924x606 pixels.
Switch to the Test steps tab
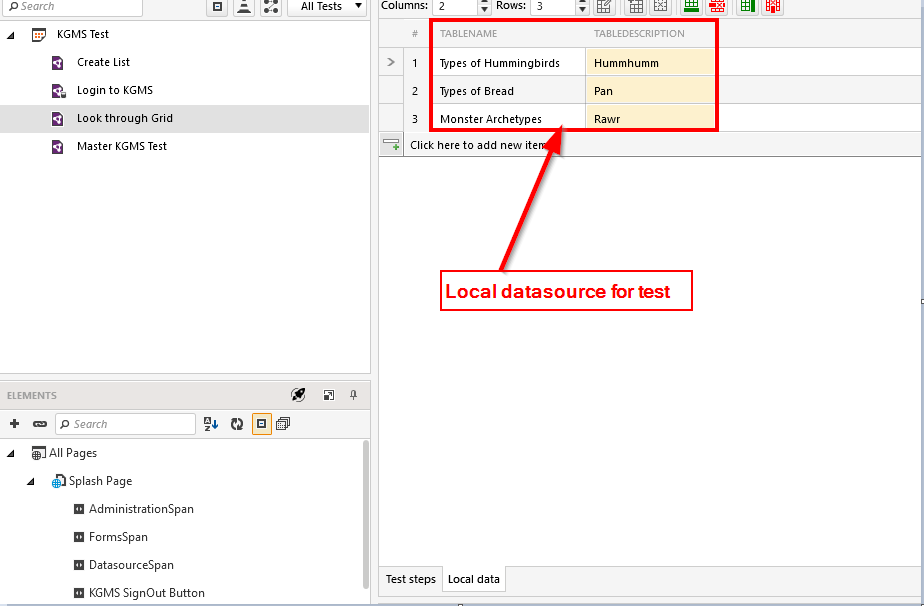(411, 579)
